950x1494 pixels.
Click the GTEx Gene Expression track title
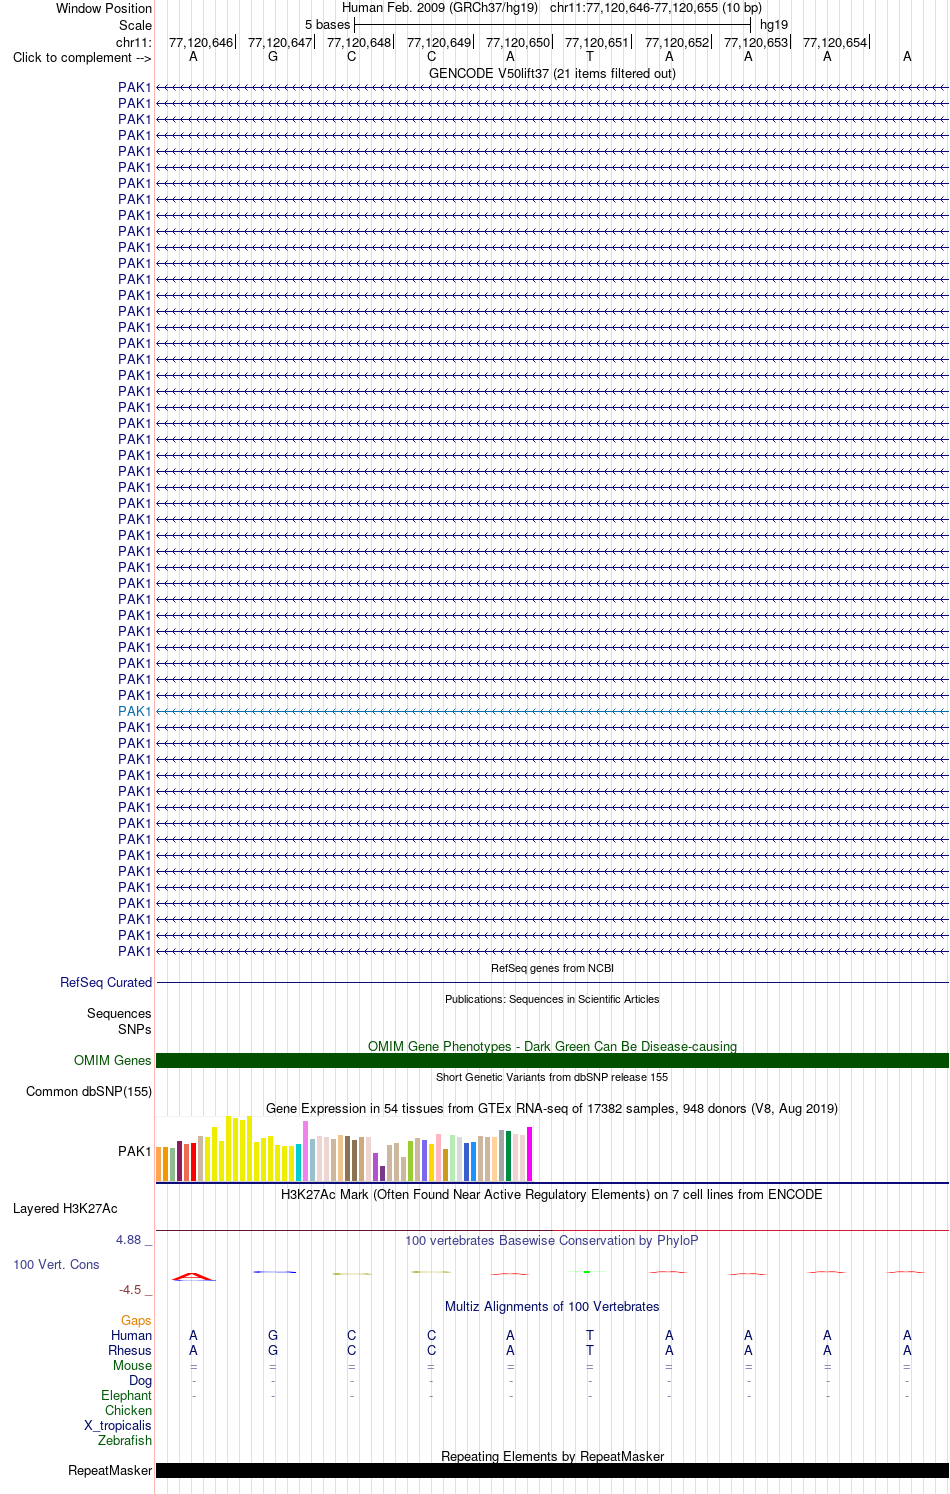[x=552, y=1108]
